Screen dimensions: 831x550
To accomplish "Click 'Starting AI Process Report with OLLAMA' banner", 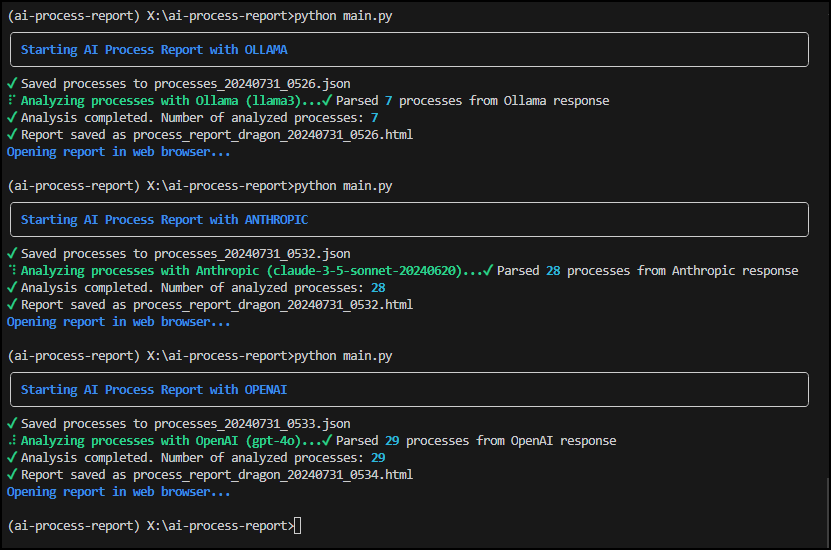I will (409, 50).
